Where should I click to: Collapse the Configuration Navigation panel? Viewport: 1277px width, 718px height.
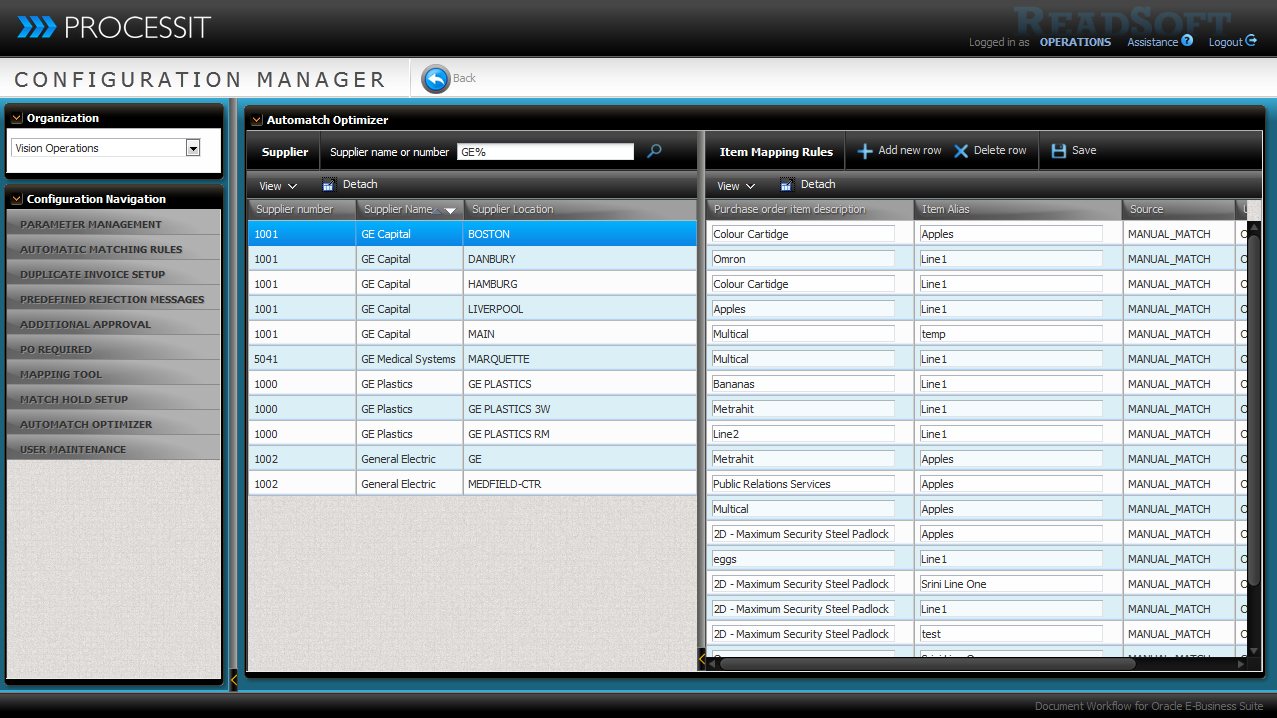(17, 199)
